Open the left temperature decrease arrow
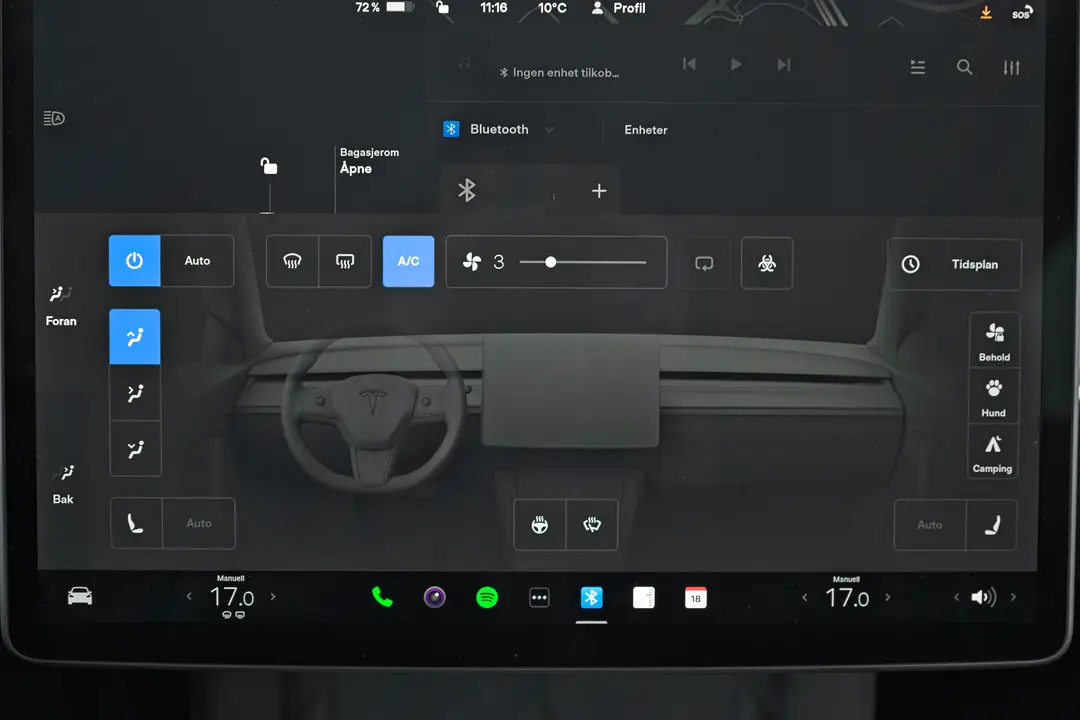The width and height of the screenshot is (1080, 720). [189, 597]
